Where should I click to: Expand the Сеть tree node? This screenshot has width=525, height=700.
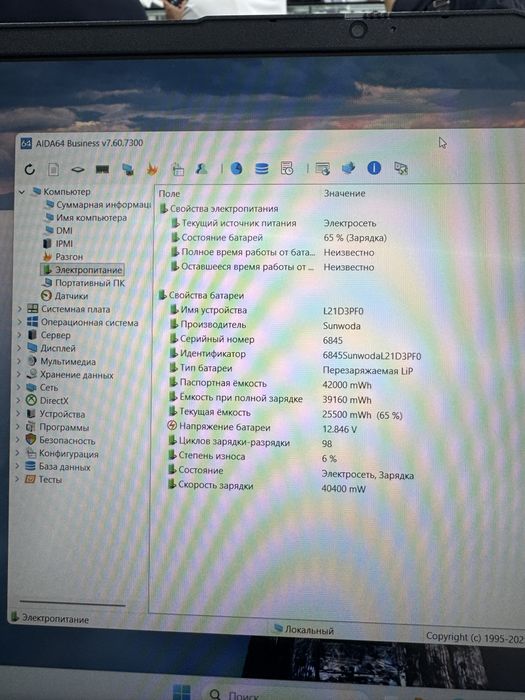[18, 388]
